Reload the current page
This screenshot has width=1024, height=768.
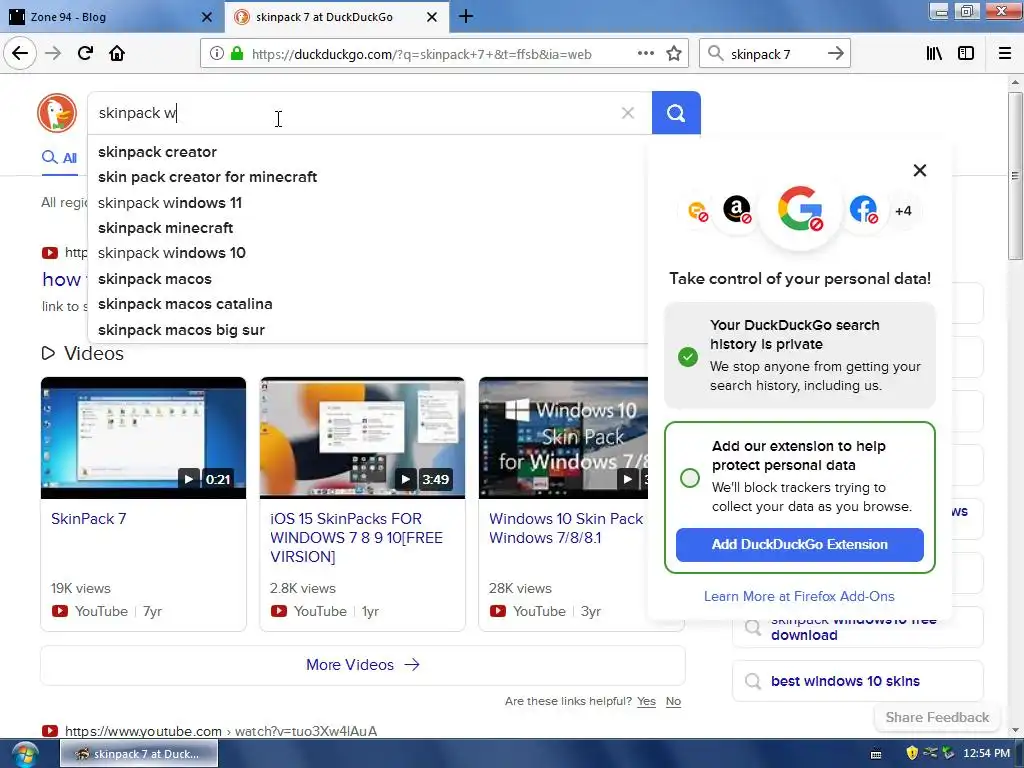click(x=85, y=54)
